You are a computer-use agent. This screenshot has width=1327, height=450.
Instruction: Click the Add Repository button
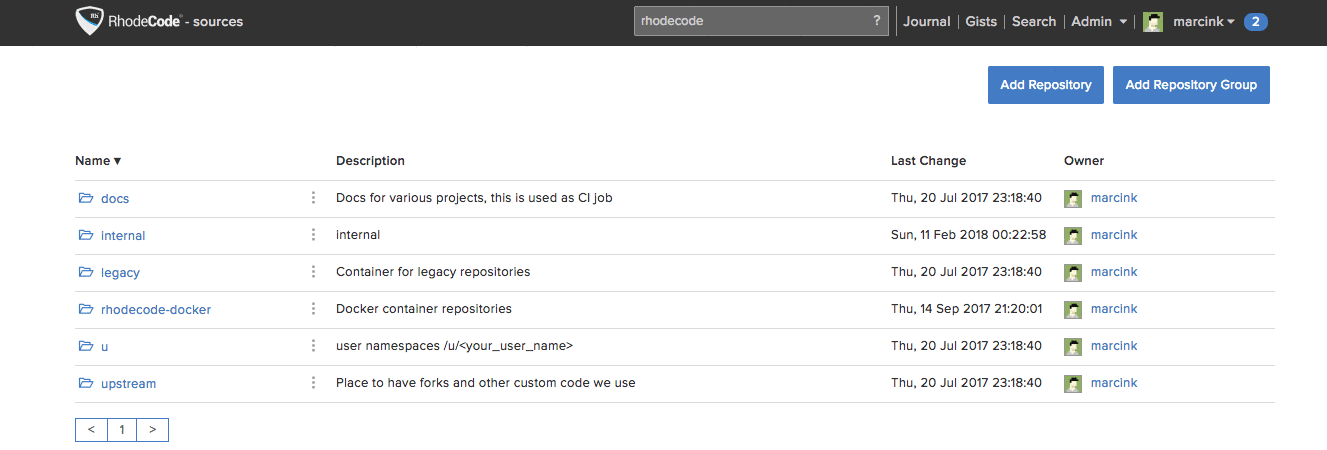[1045, 85]
